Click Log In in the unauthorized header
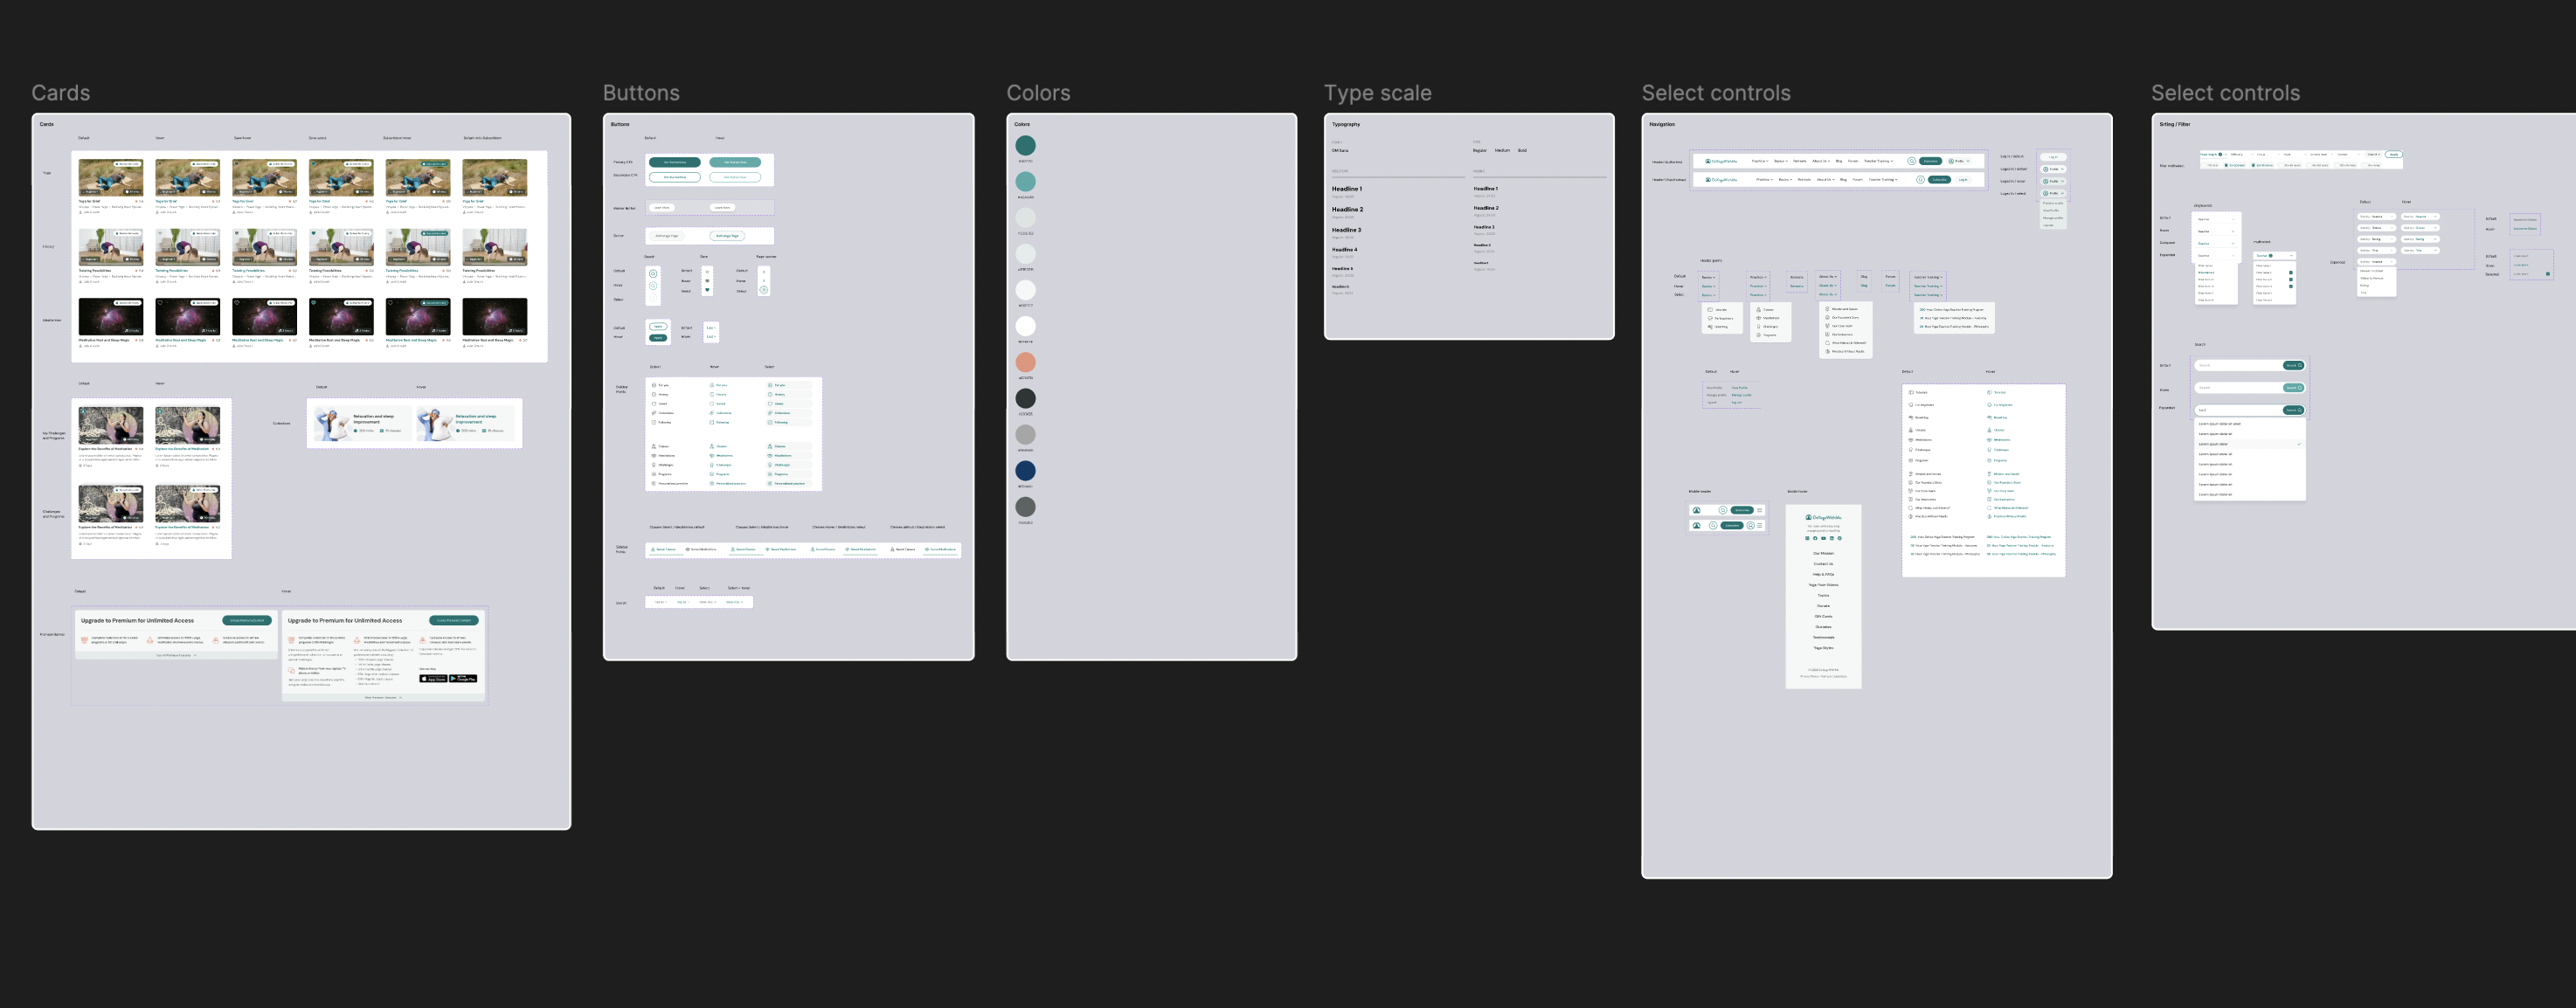This screenshot has width=2576, height=1008. (1963, 180)
